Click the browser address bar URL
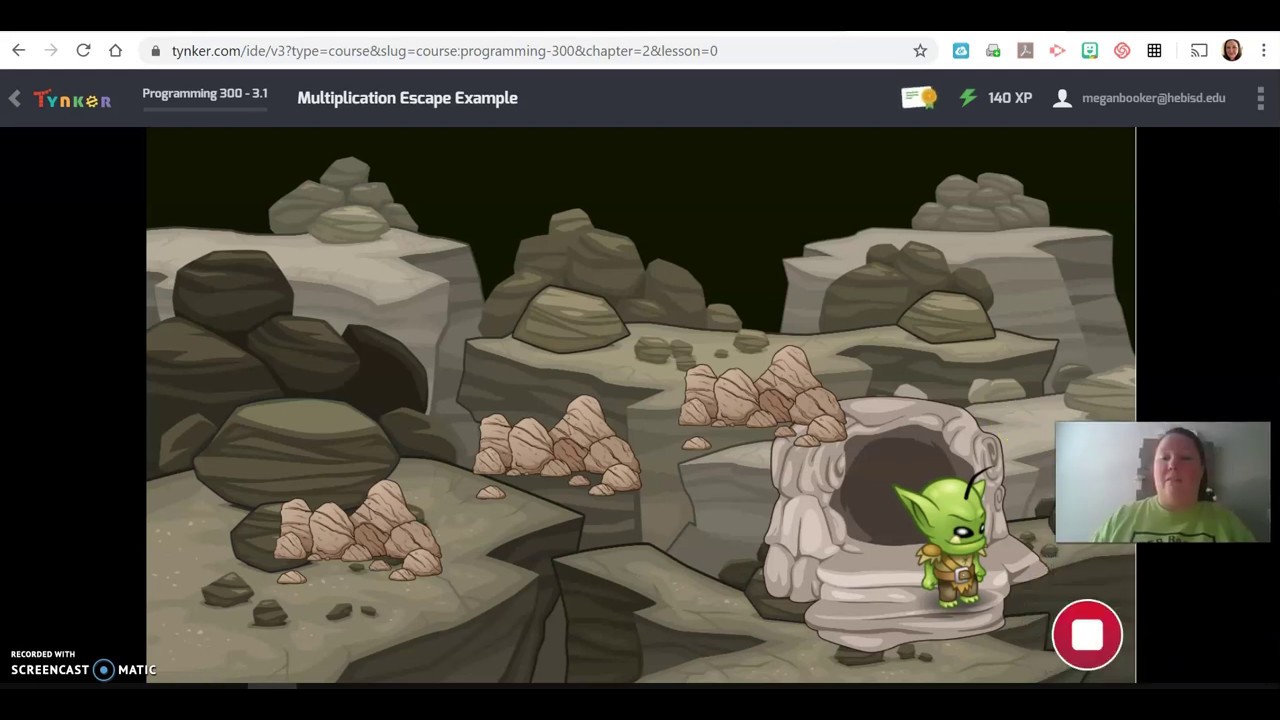This screenshot has width=1280, height=720. (x=444, y=51)
